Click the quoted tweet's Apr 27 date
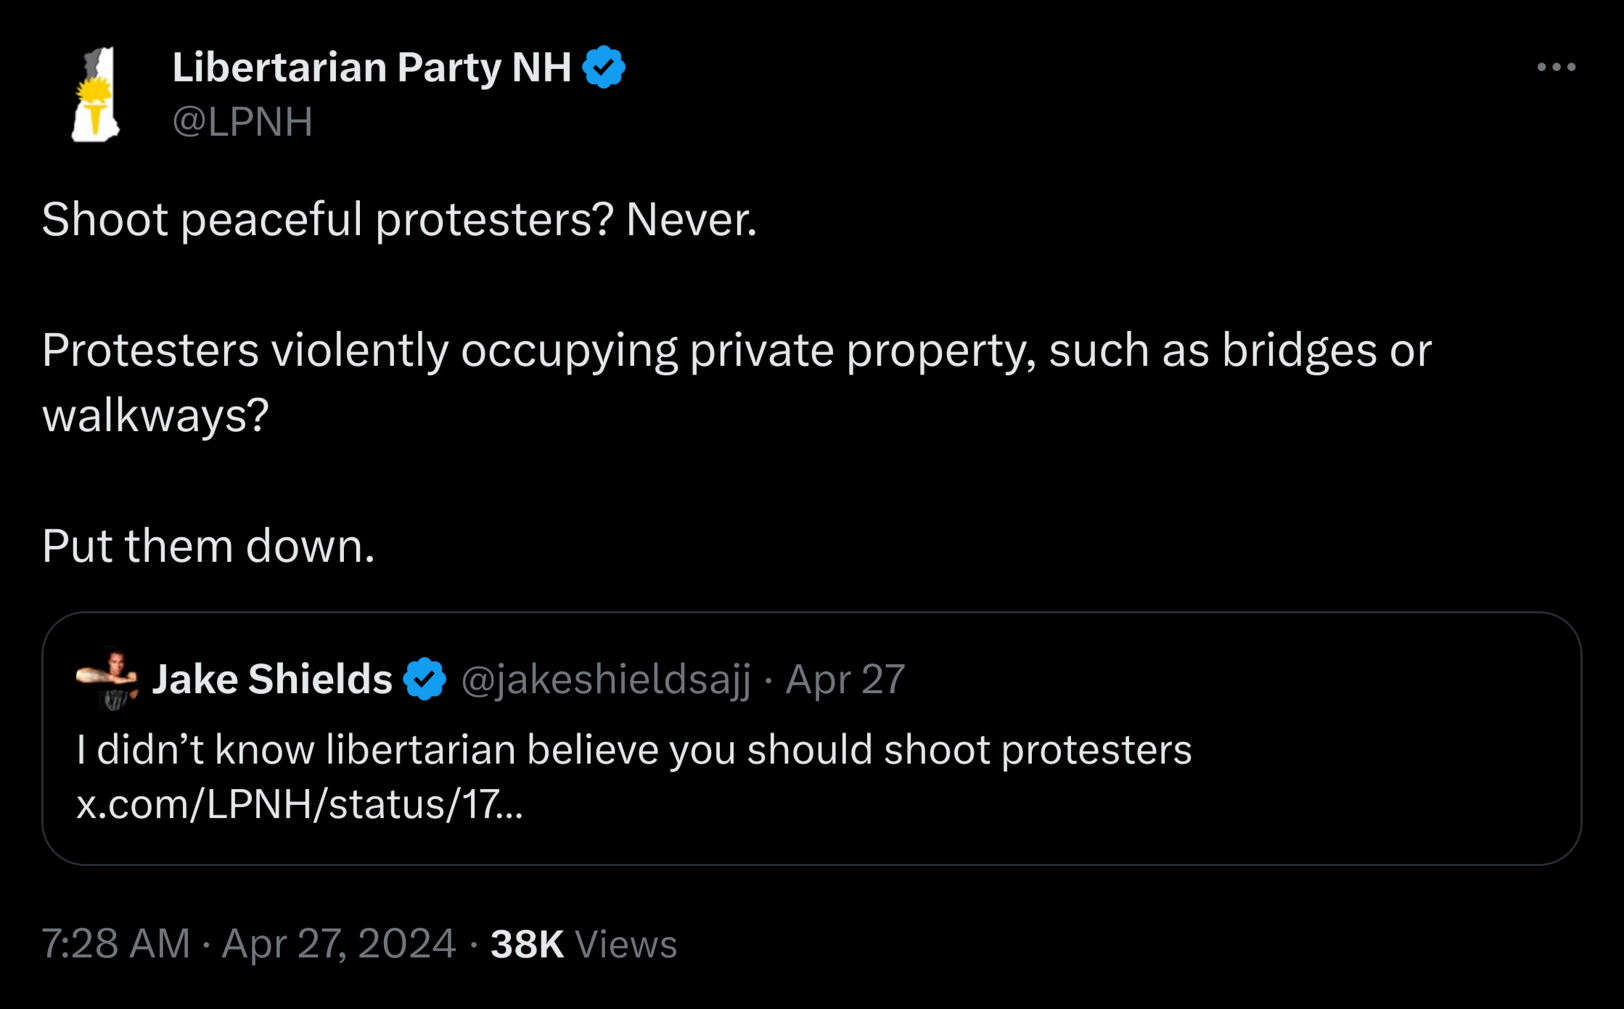Screen dimensions: 1624x1009 845,680
